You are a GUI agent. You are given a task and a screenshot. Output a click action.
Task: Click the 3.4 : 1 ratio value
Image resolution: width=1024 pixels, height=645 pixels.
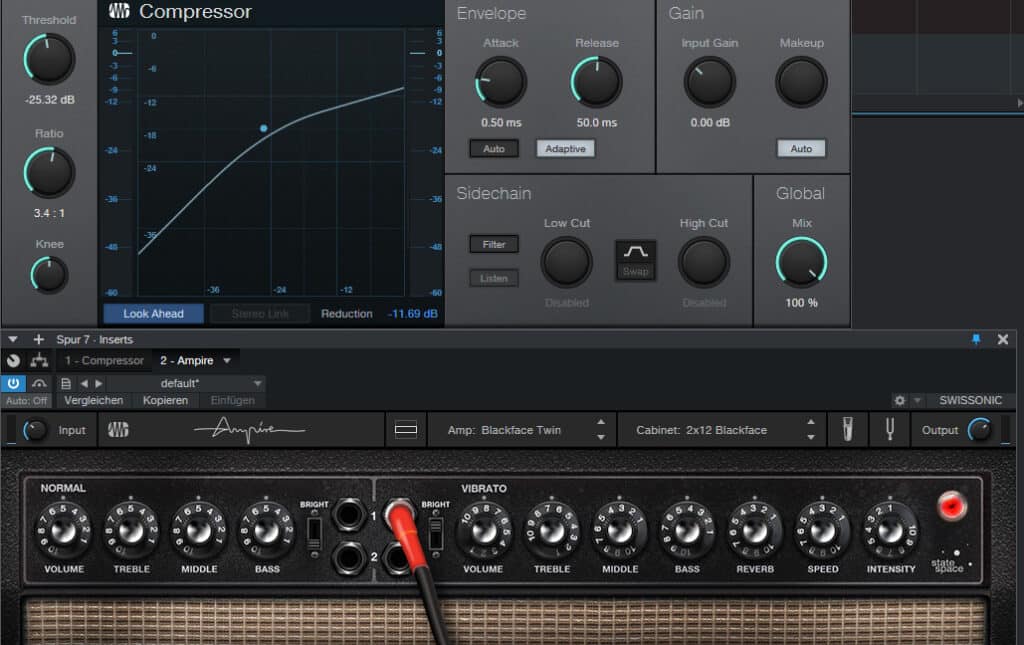point(49,213)
